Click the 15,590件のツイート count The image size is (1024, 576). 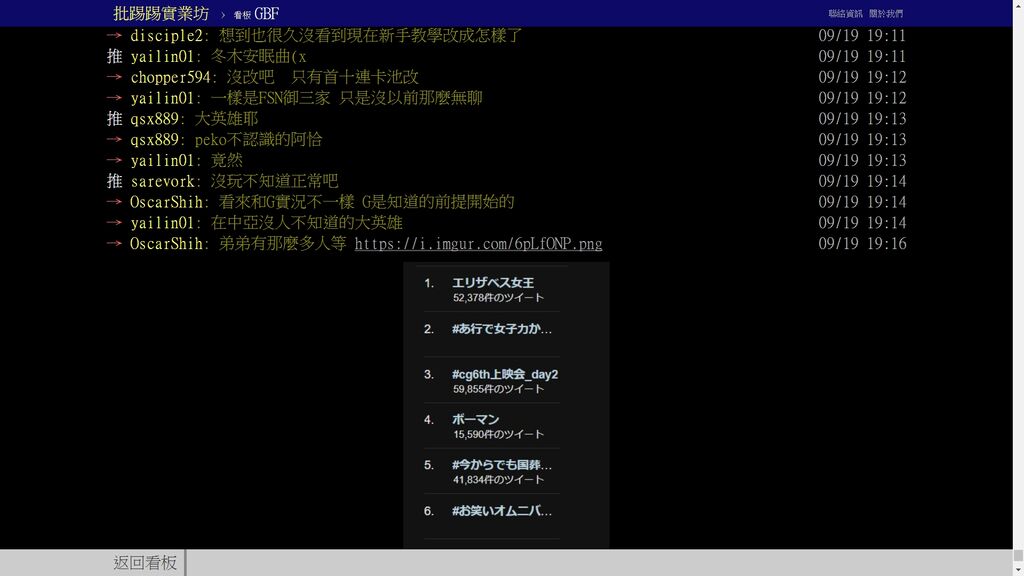tap(498, 434)
